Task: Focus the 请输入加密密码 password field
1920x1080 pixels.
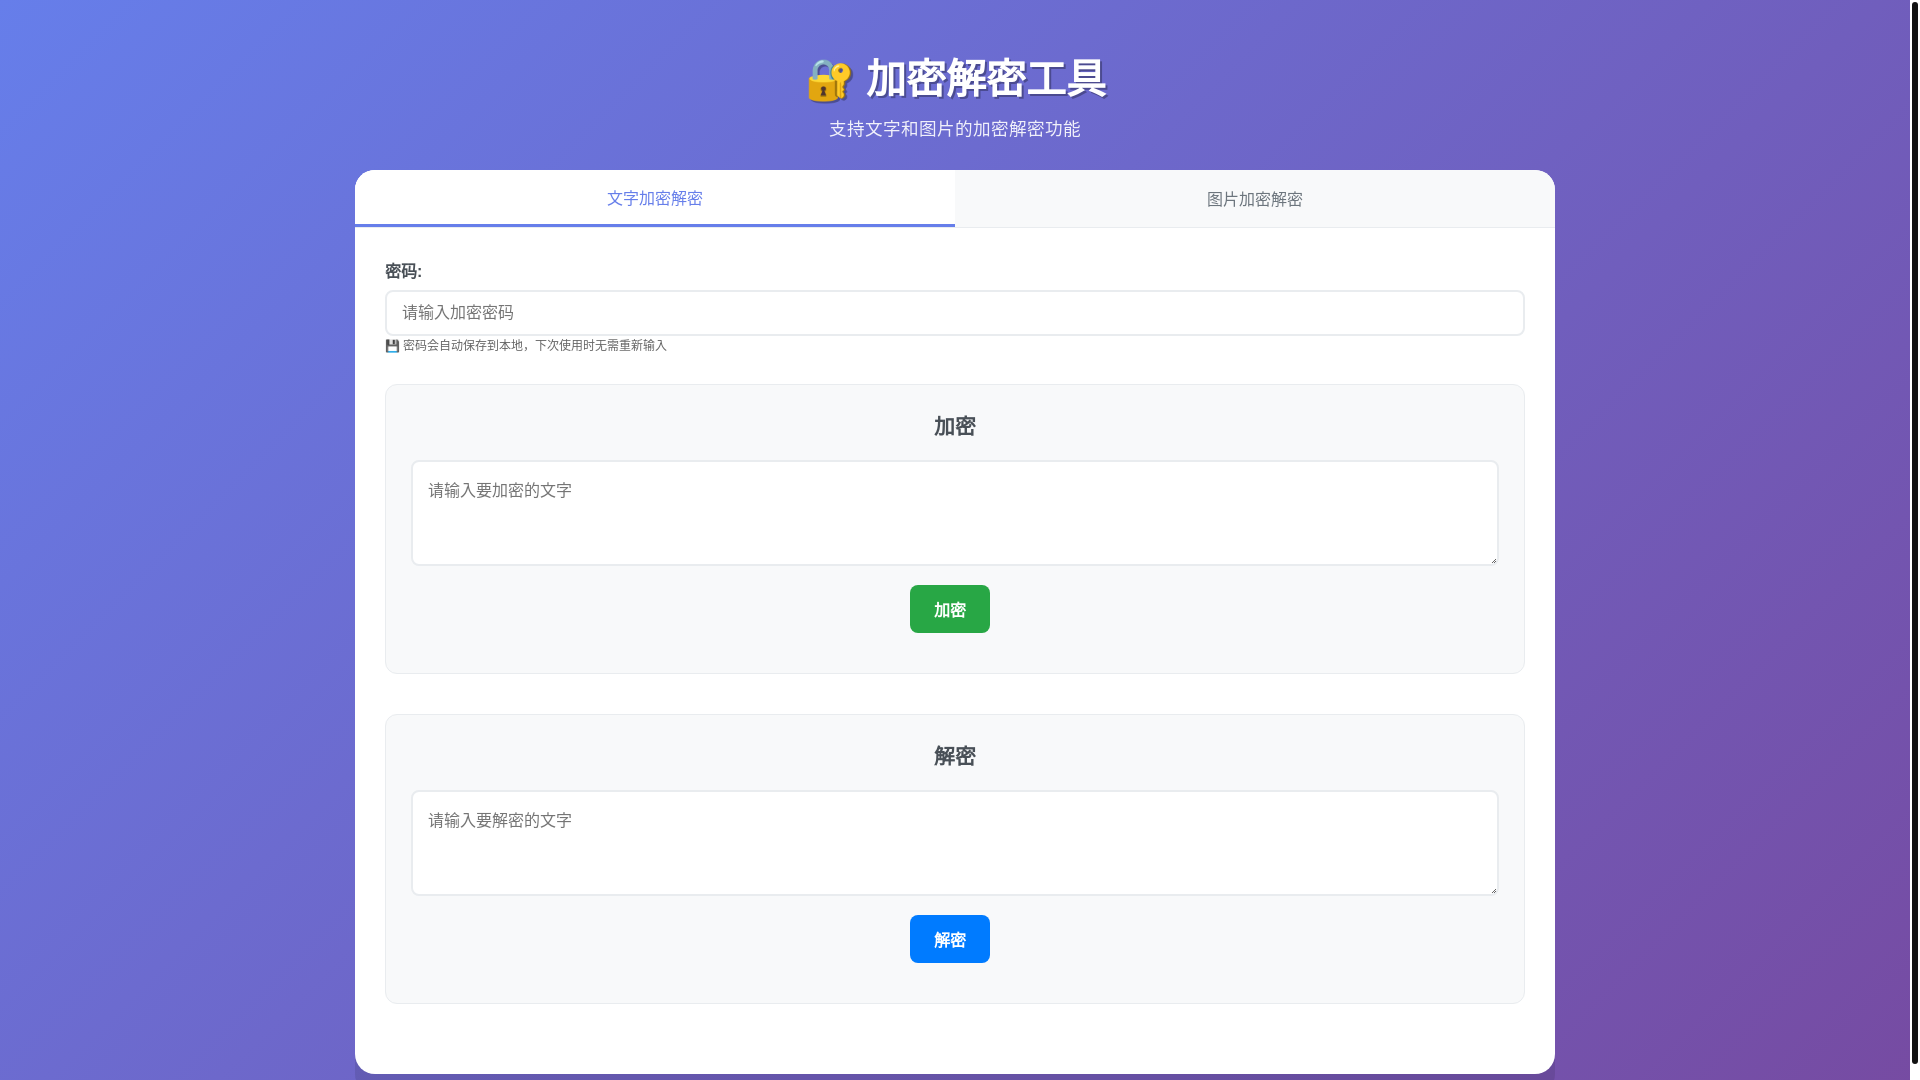Action: (955, 313)
